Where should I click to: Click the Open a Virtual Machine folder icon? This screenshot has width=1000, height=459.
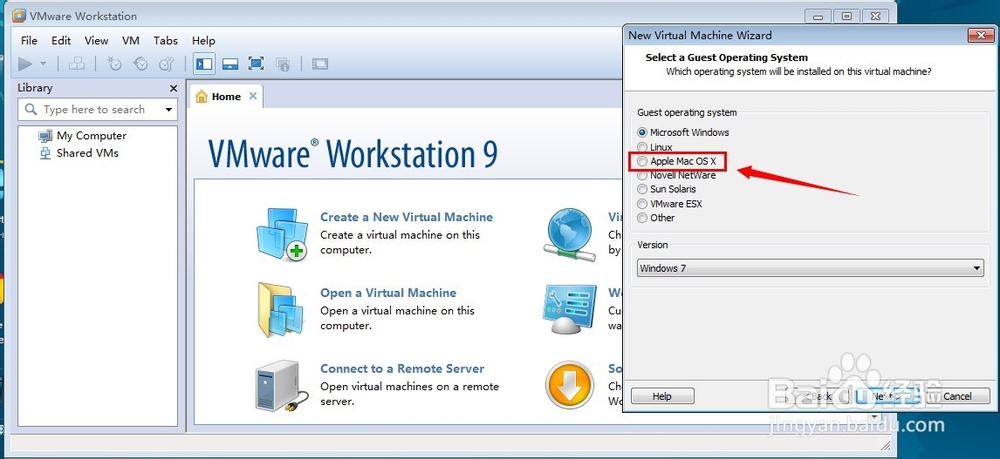click(x=281, y=310)
